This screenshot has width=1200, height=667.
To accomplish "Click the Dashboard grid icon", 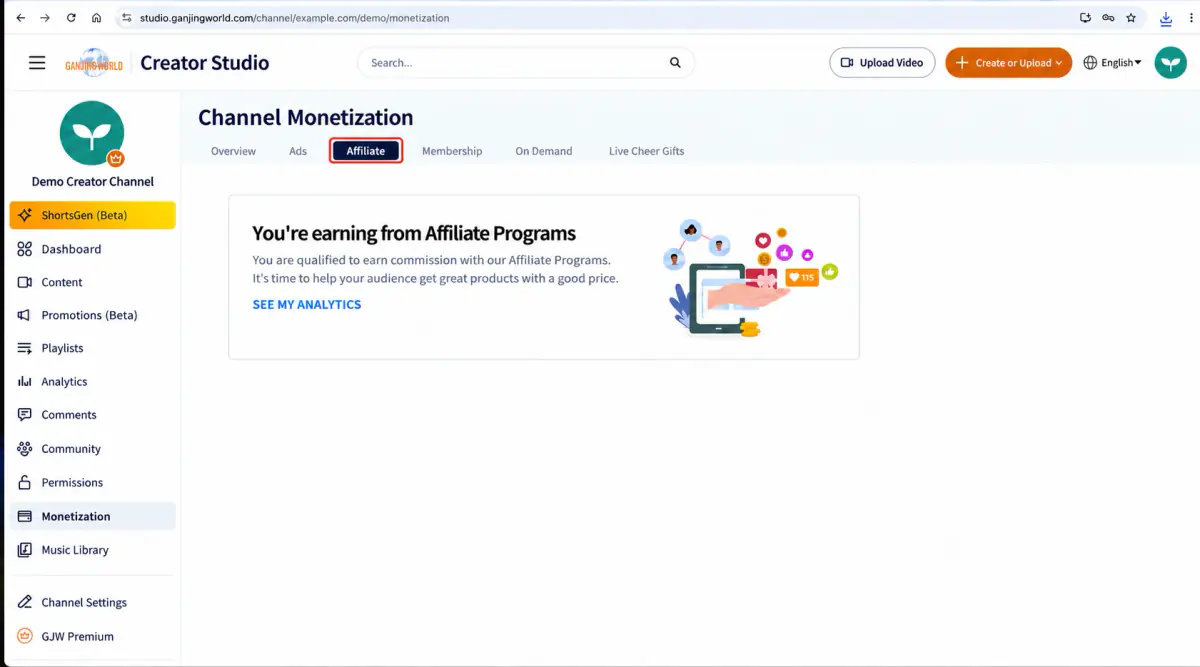I will (x=25, y=249).
